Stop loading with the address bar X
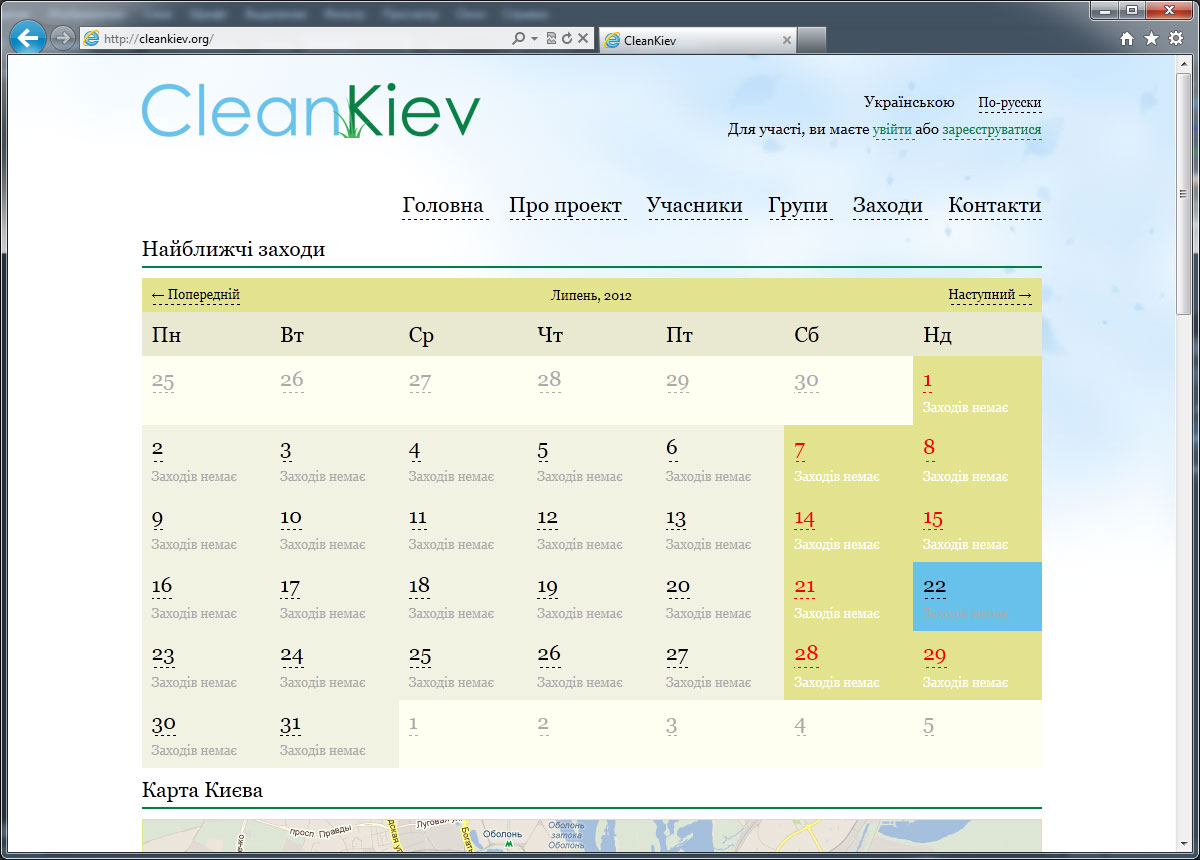 point(583,39)
